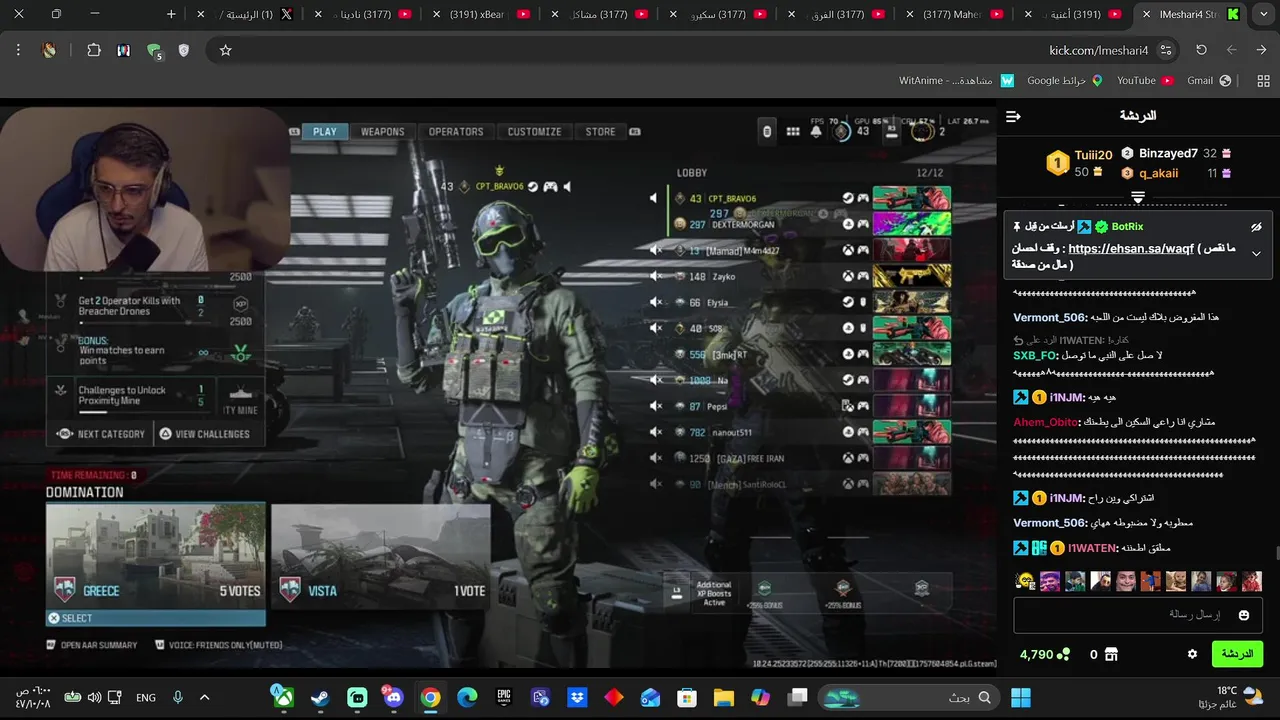
Task: Click VIEW CHALLENGES button
Action: [x=204, y=434]
